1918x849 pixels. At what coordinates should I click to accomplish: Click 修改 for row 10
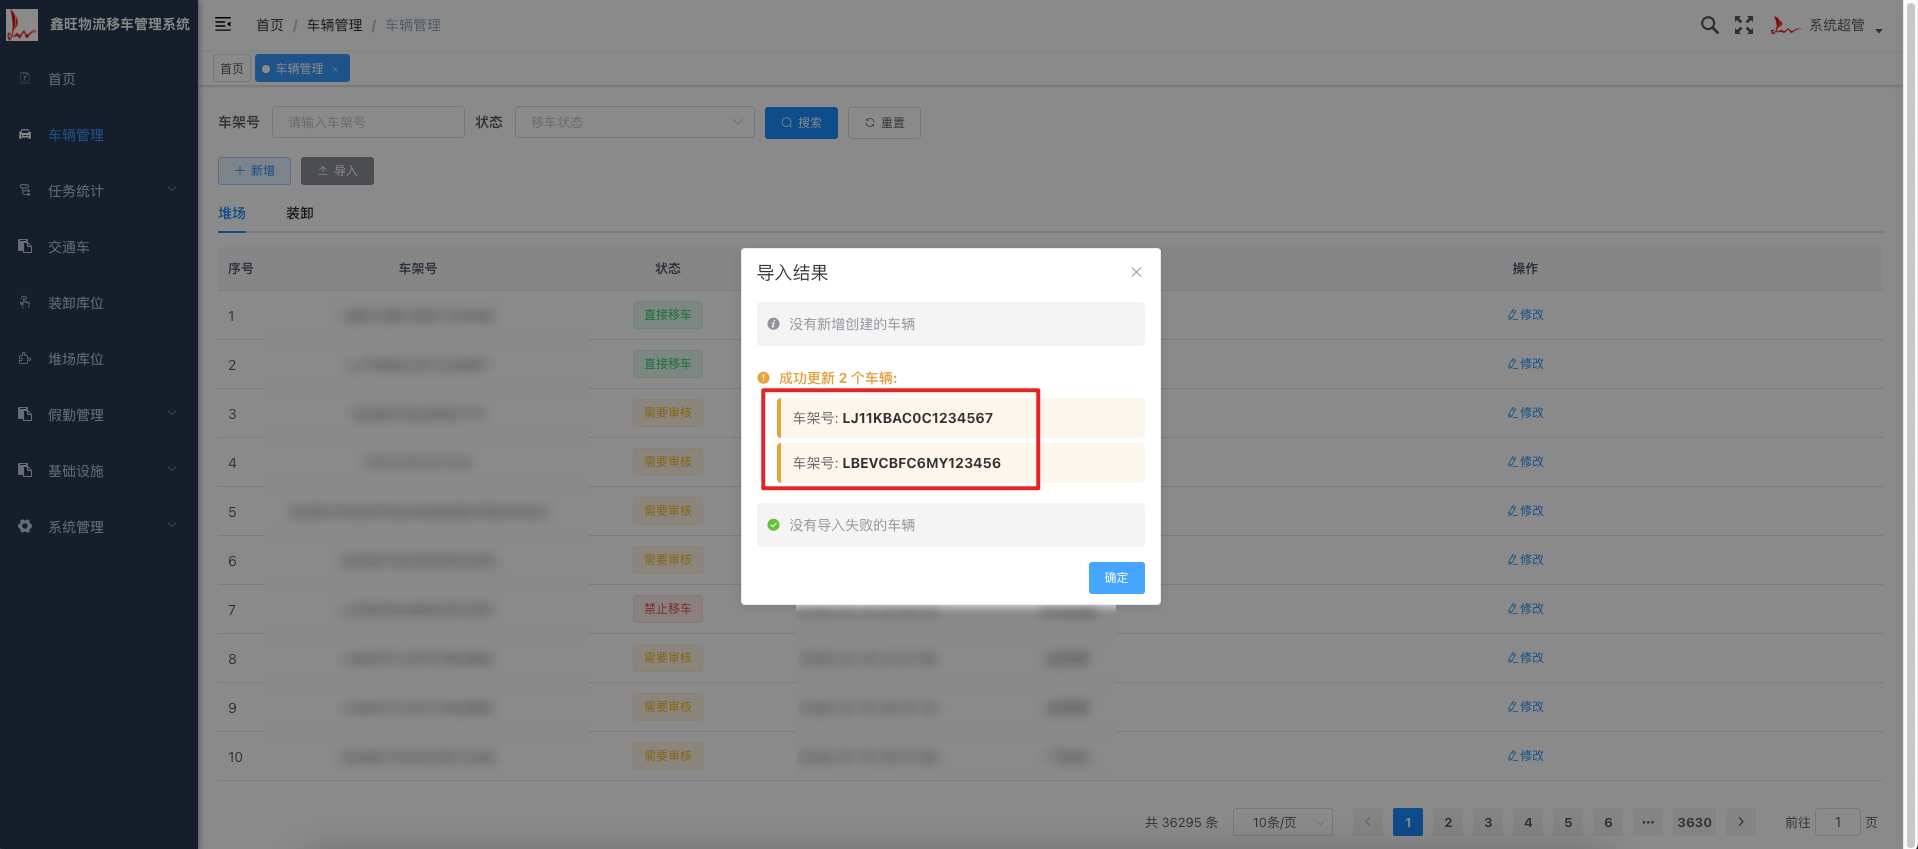(x=1525, y=756)
